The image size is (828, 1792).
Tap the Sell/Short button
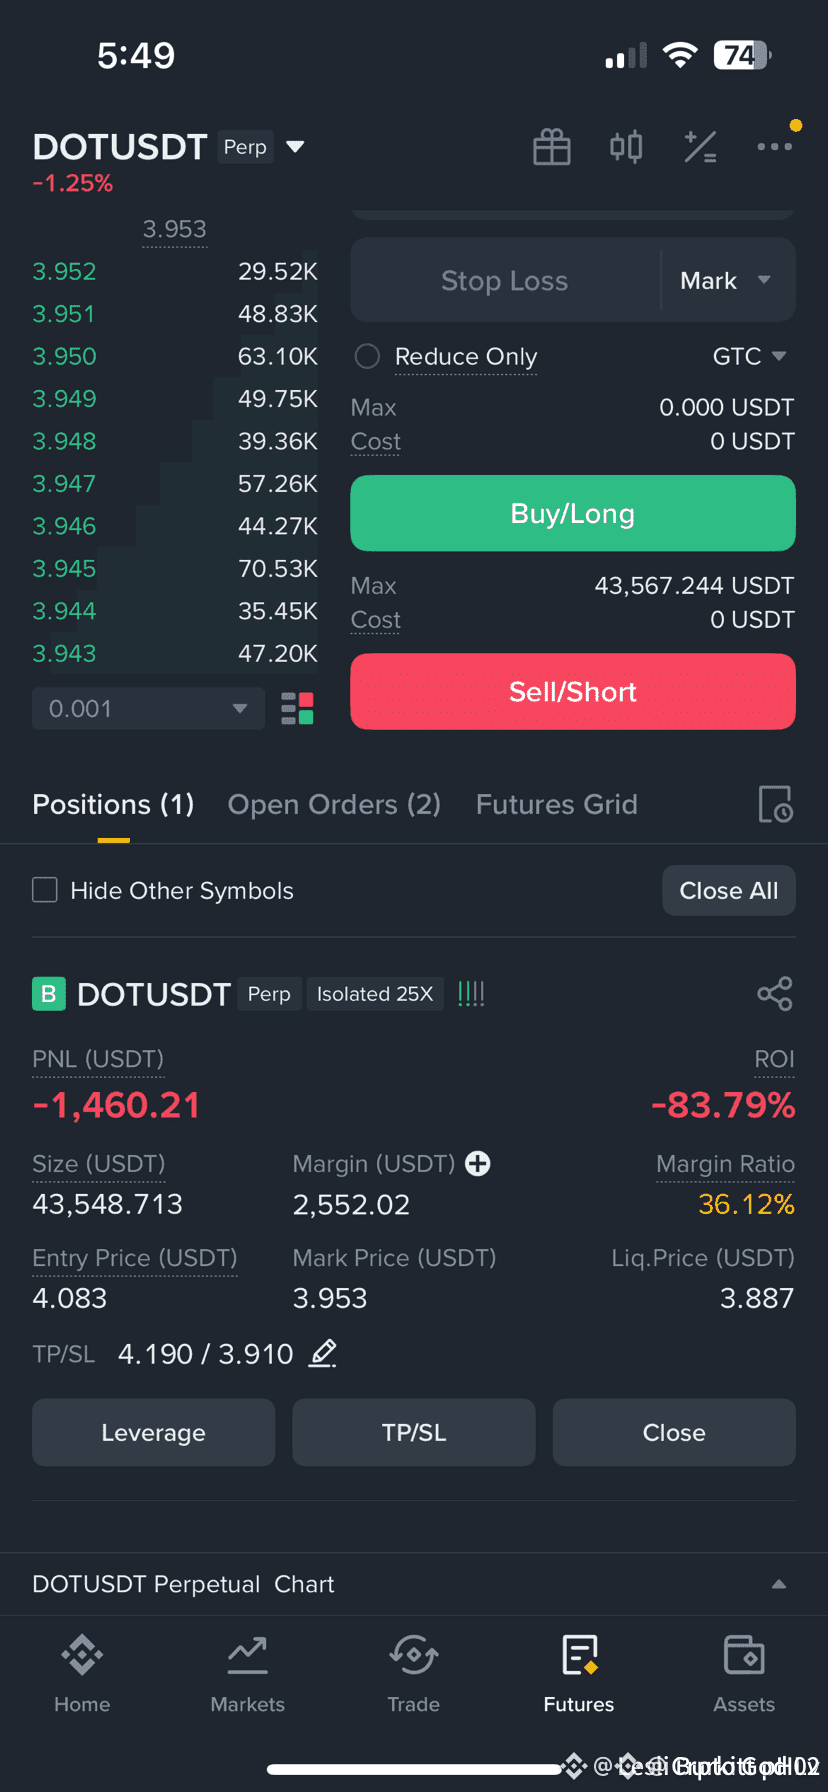click(x=573, y=692)
